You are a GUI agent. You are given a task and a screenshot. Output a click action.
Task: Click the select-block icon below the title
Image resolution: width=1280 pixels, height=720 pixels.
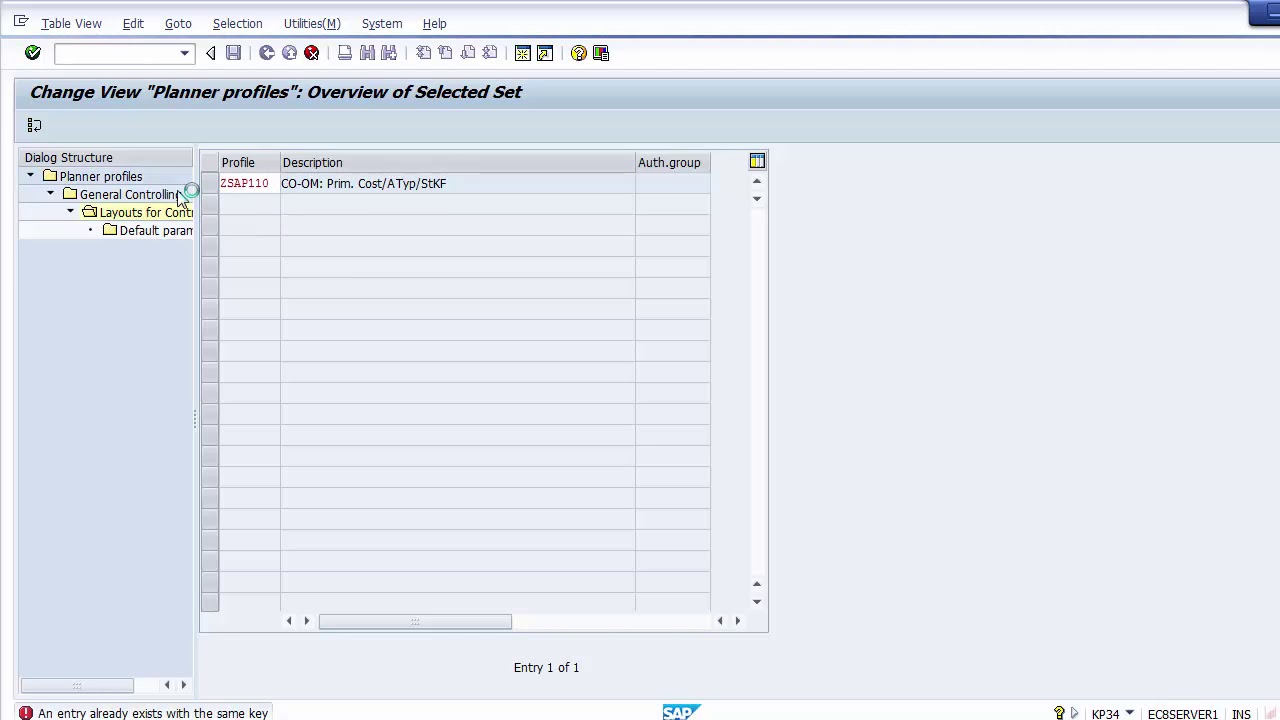pyautogui.click(x=34, y=125)
